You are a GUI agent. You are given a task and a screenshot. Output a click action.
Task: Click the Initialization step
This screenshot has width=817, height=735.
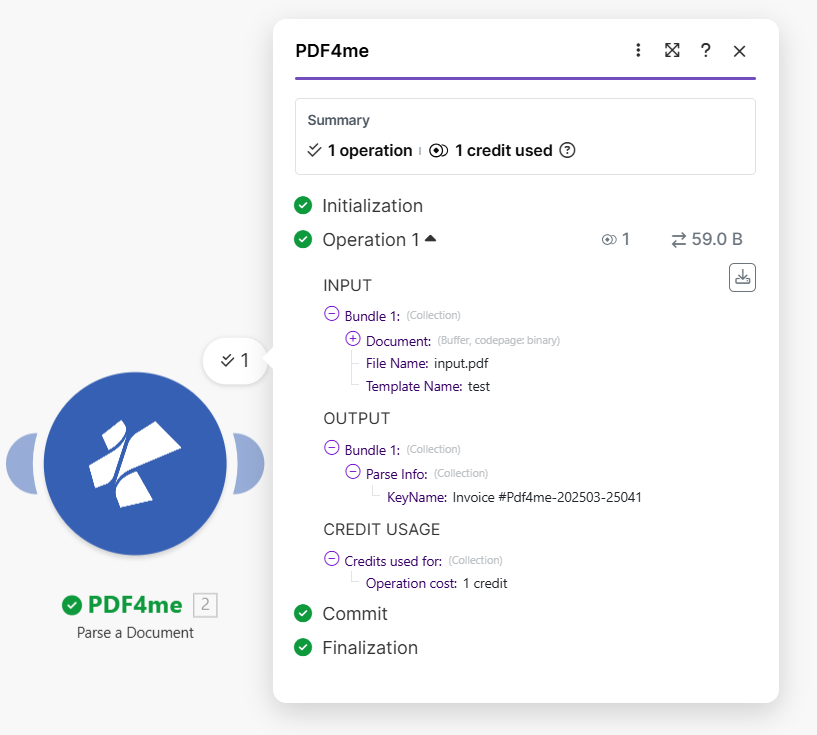click(372, 206)
